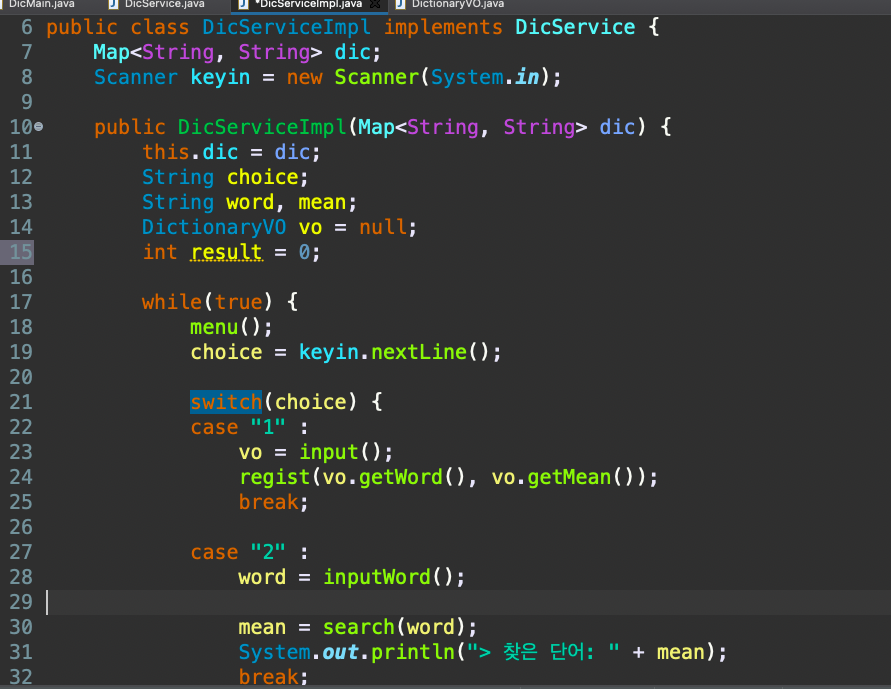This screenshot has width=891, height=689.
Task: Click the input() call on line 23
Action: click(340, 452)
